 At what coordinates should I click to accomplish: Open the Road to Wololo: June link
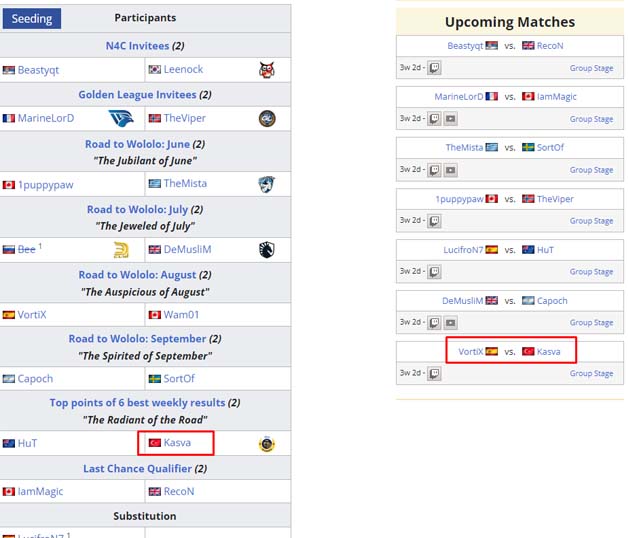click(x=137, y=144)
